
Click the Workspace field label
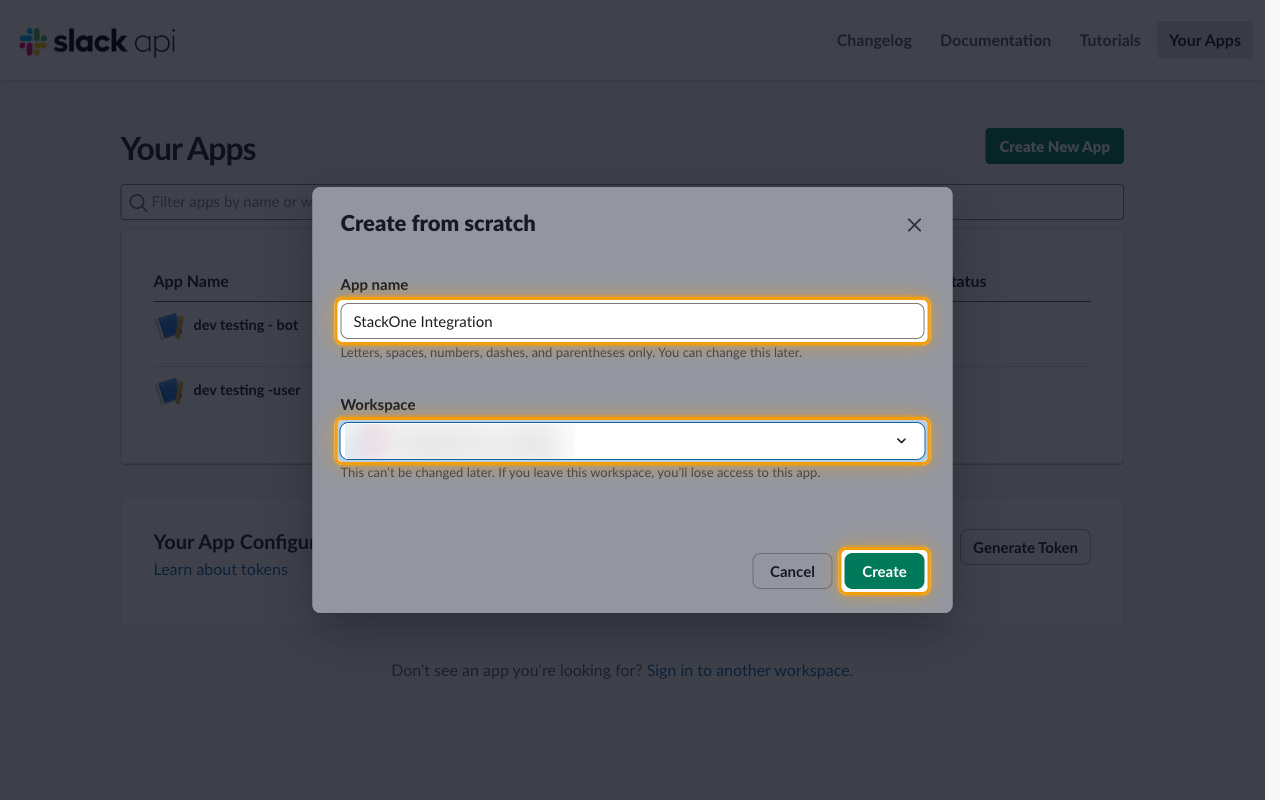click(378, 404)
